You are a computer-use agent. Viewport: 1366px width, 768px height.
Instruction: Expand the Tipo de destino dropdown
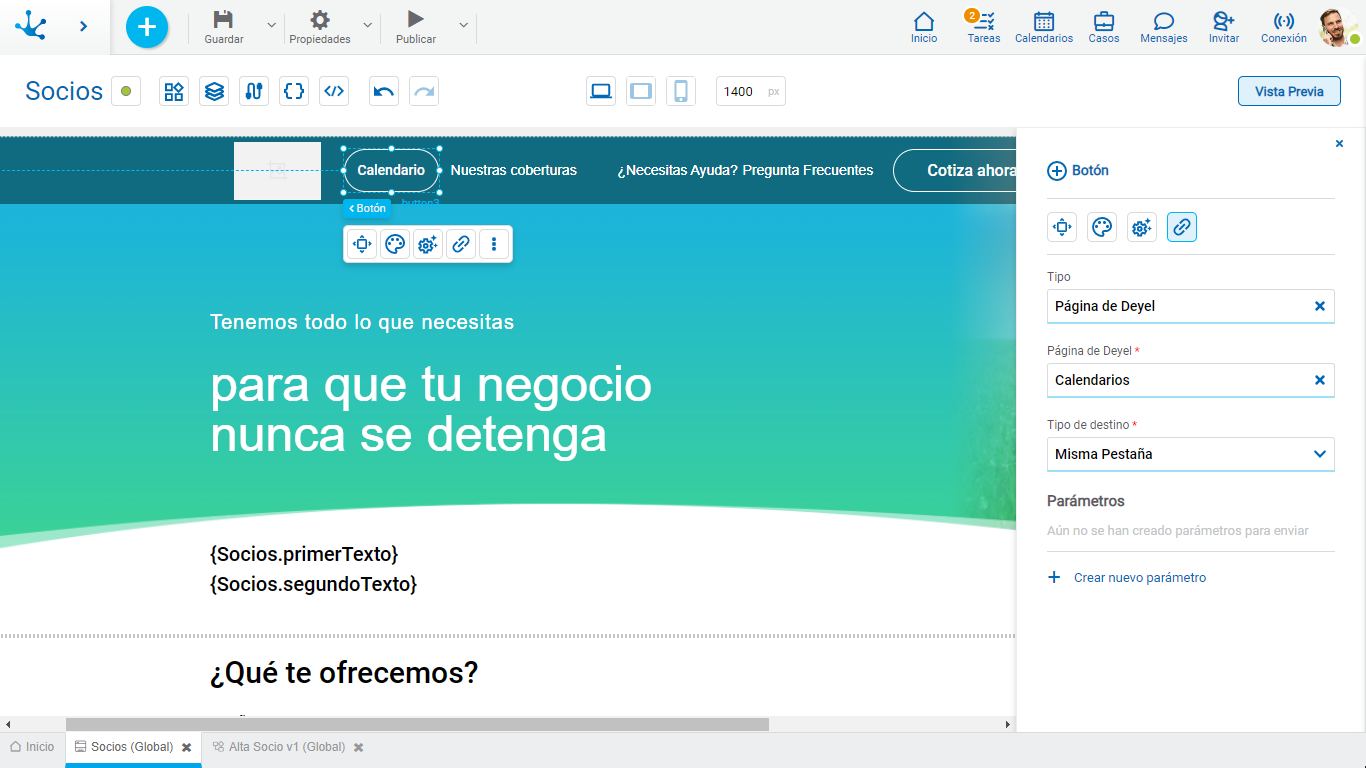coord(1320,454)
